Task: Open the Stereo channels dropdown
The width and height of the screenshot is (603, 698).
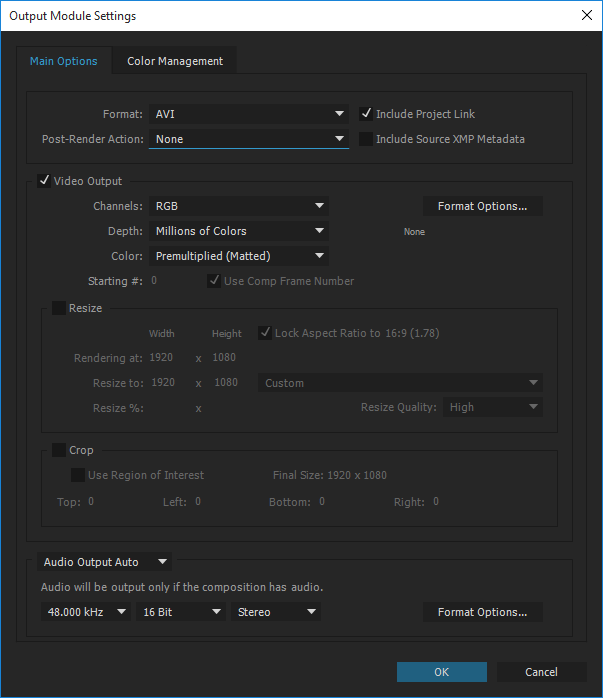Action: [276, 612]
